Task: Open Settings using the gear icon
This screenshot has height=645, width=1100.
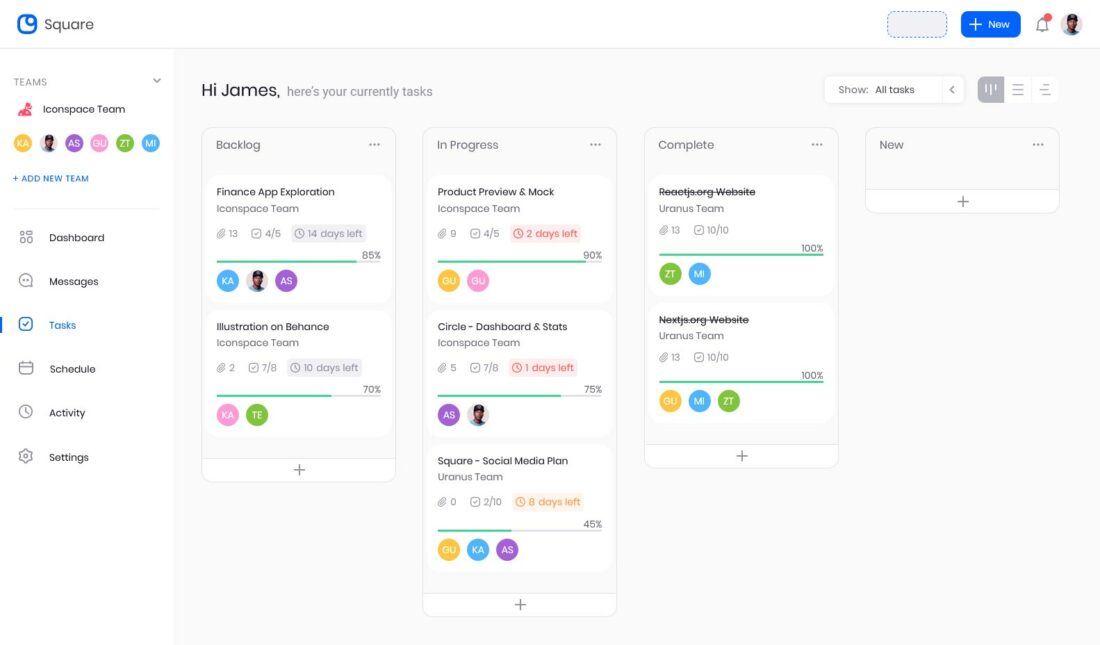Action: [25, 457]
